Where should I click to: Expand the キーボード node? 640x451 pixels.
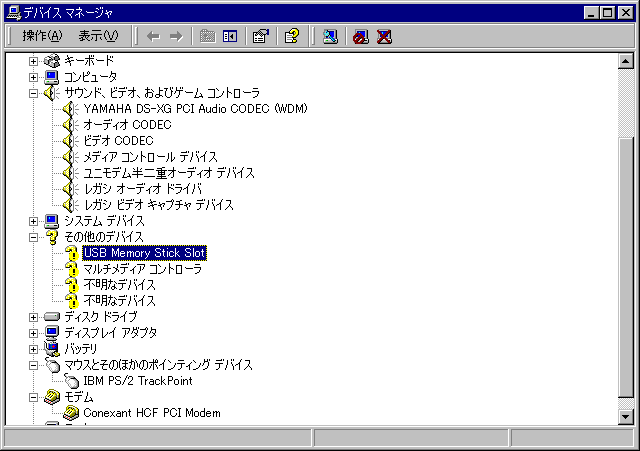(x=33, y=61)
